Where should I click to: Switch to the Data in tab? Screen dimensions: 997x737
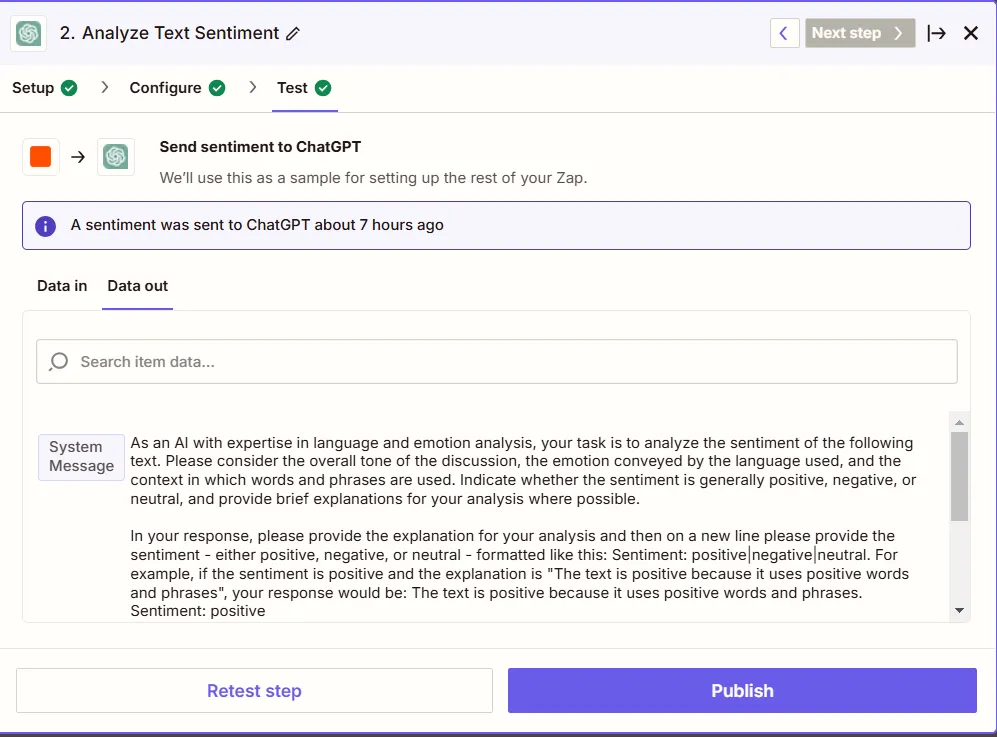(x=61, y=286)
